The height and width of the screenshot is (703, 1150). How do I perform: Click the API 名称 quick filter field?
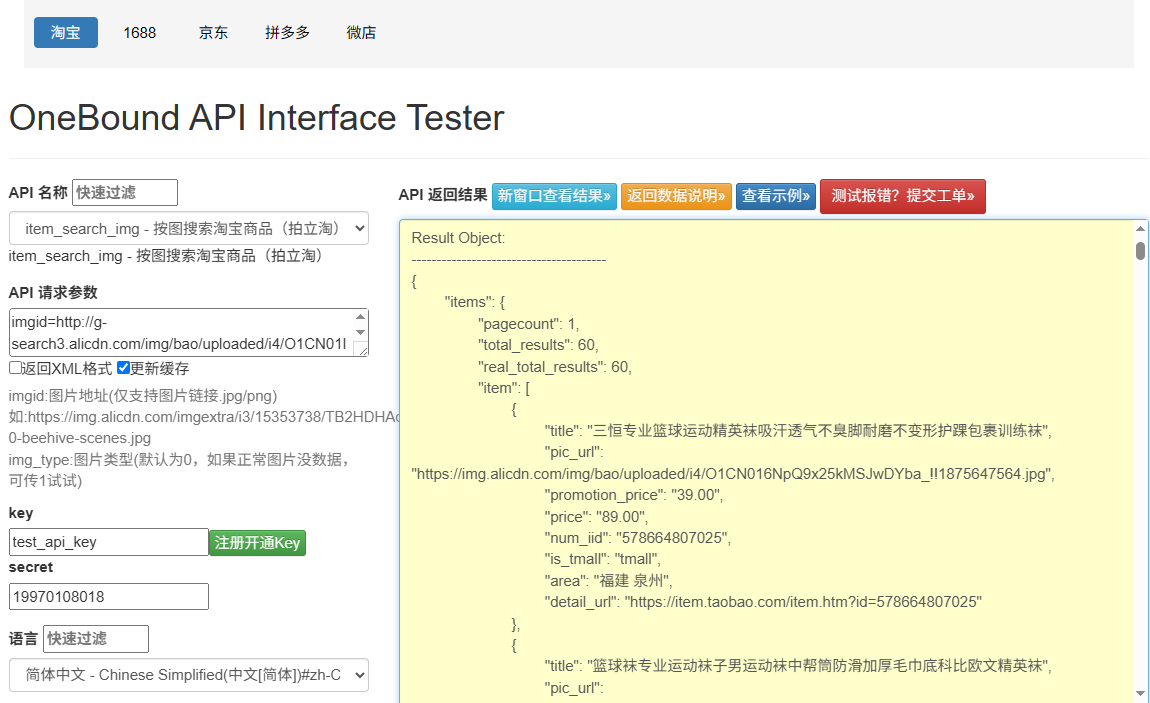(125, 192)
